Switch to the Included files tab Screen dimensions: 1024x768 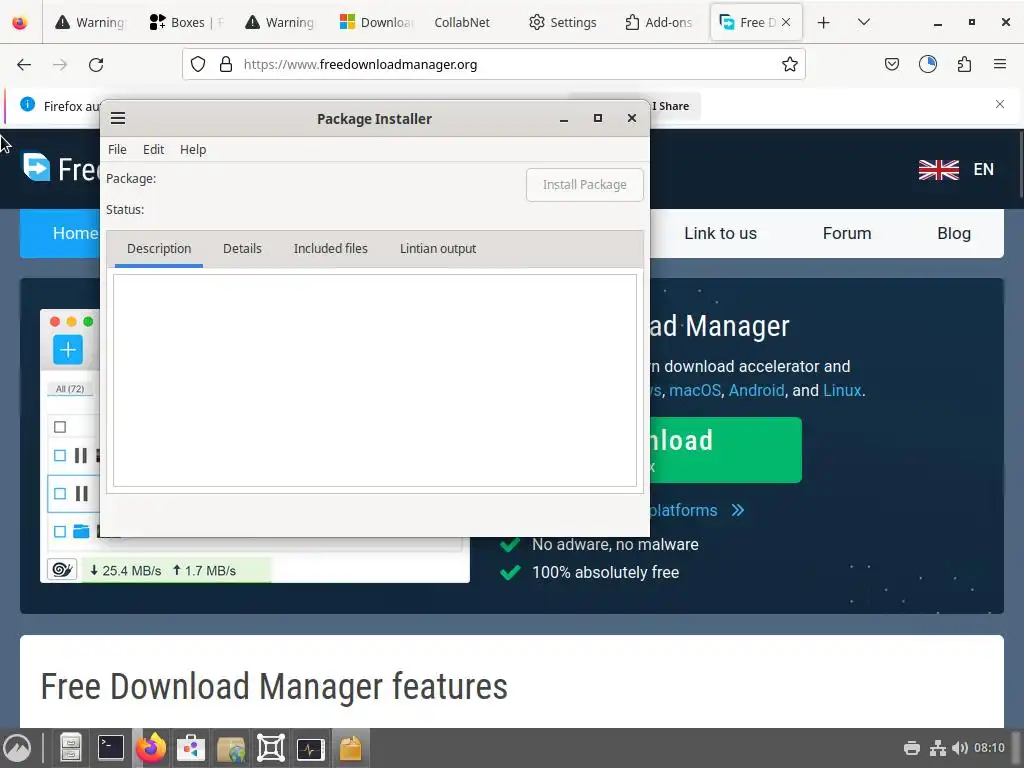pos(330,249)
